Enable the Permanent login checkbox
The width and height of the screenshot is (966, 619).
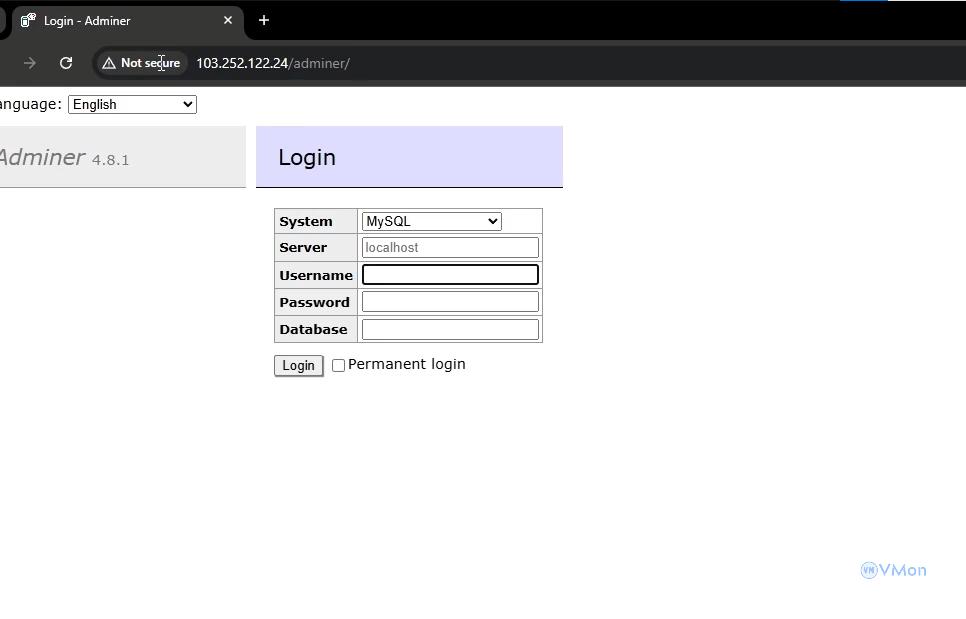[x=338, y=365]
